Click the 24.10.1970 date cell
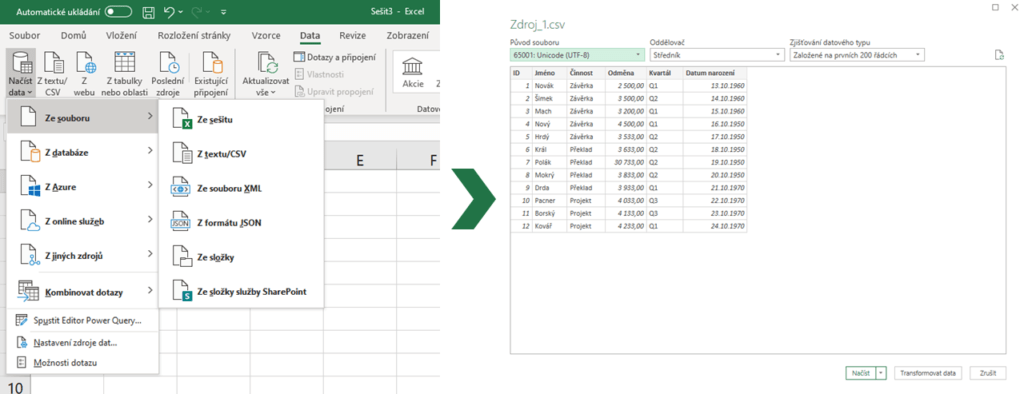This screenshot has height=394, width=1024. [x=714, y=226]
